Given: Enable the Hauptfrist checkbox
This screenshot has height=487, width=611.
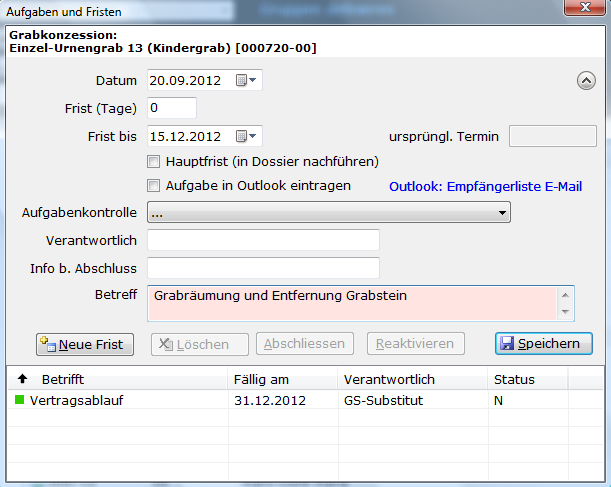Looking at the screenshot, I should pos(154,161).
